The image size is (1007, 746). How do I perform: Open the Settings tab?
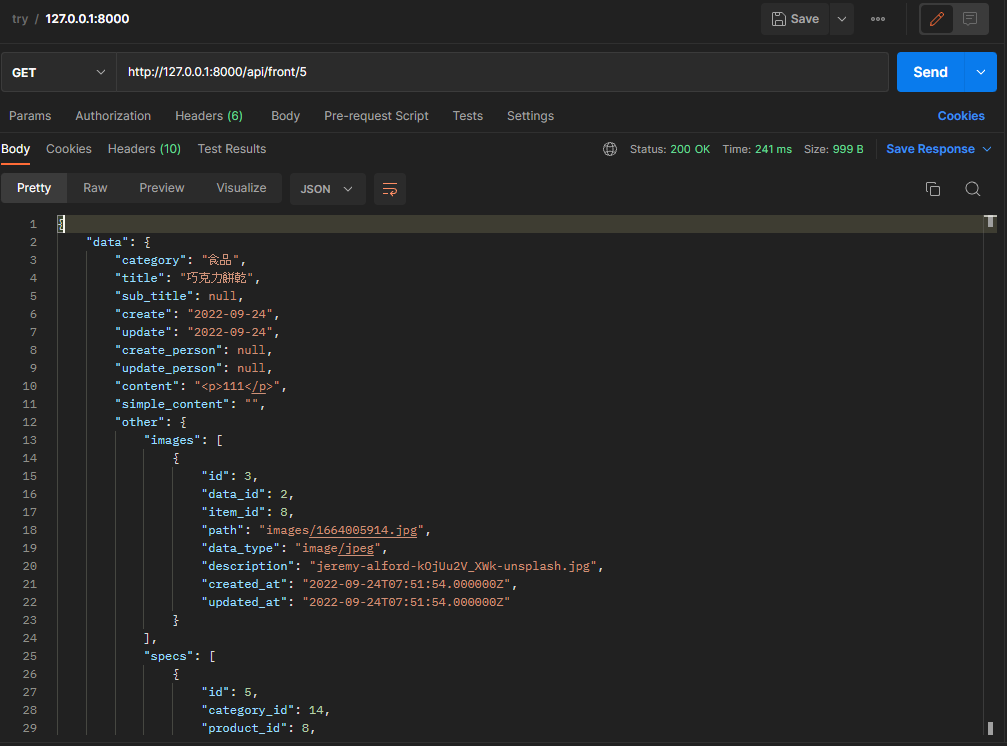(x=530, y=116)
